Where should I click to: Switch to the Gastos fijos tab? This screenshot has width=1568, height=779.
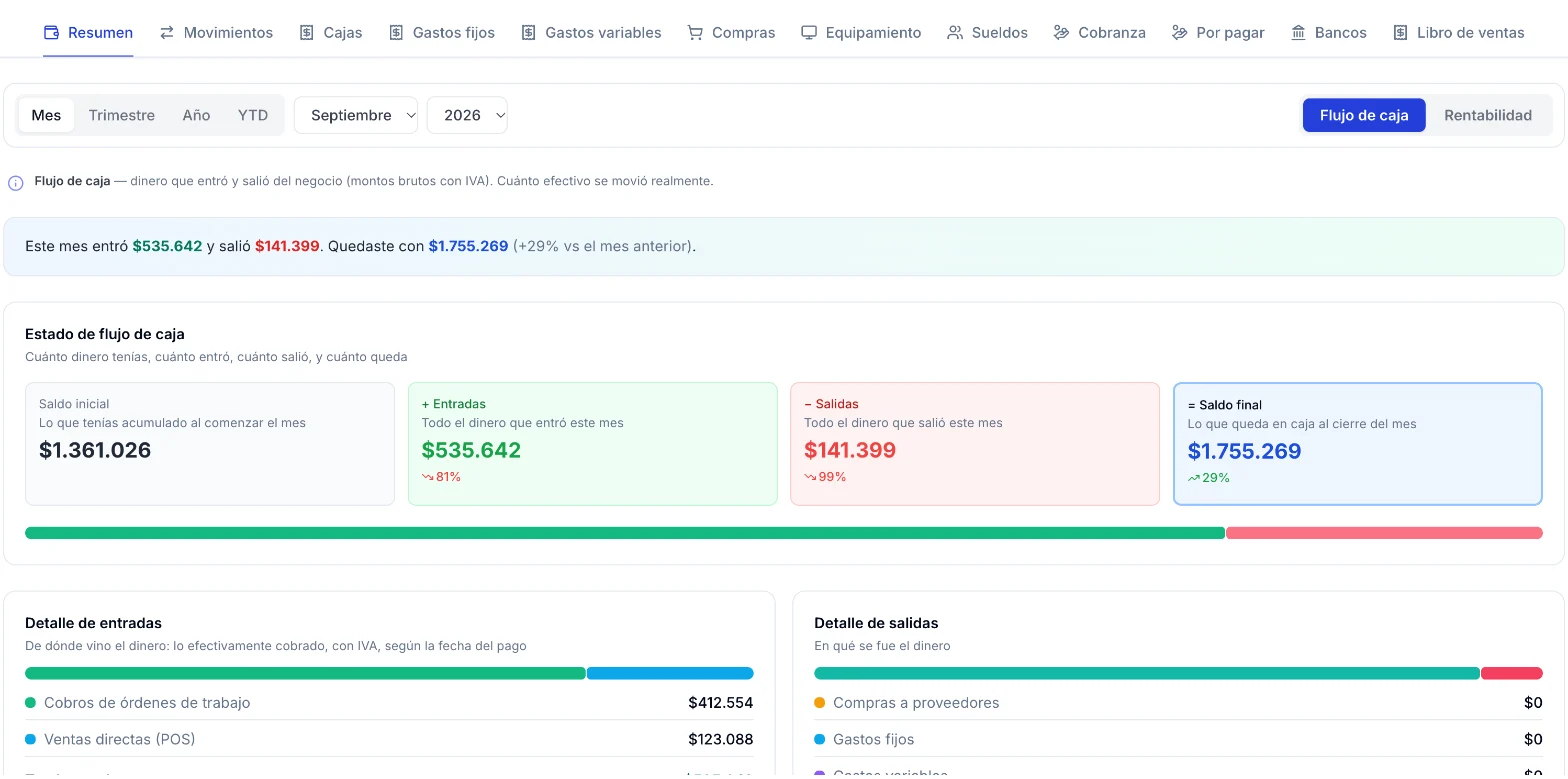coord(442,32)
